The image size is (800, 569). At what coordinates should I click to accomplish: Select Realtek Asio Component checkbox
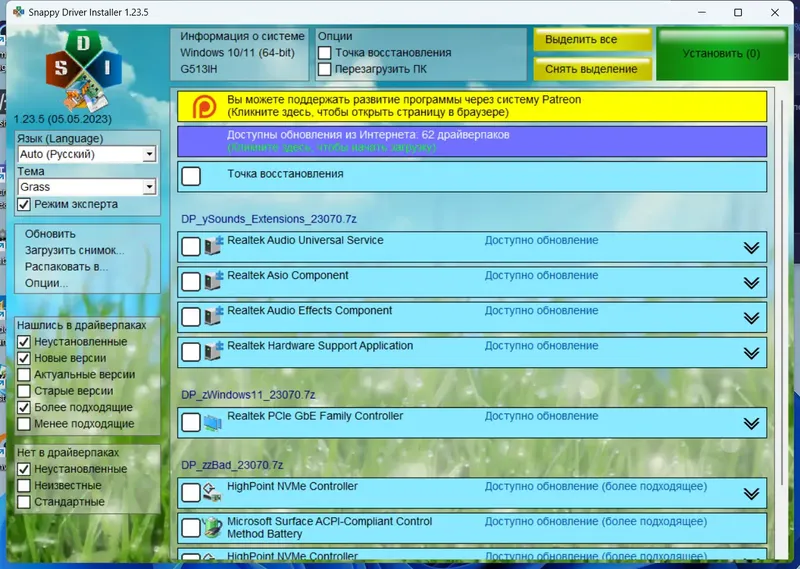pos(191,282)
